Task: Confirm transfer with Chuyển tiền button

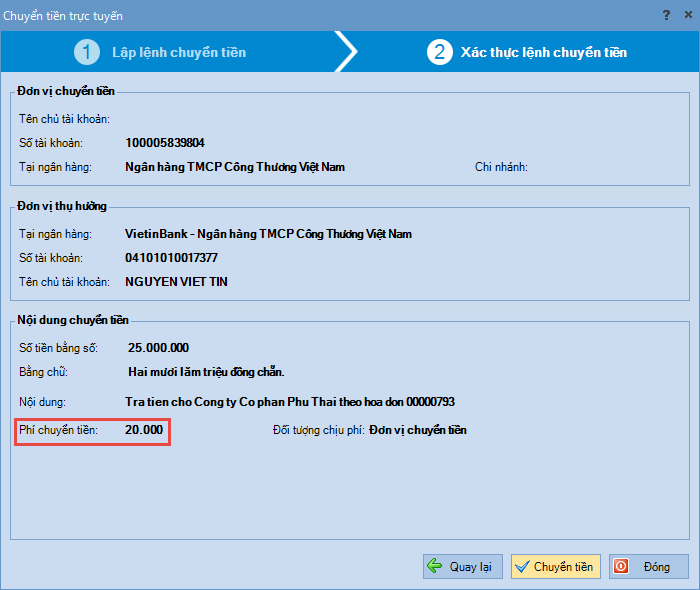Action: [555, 567]
